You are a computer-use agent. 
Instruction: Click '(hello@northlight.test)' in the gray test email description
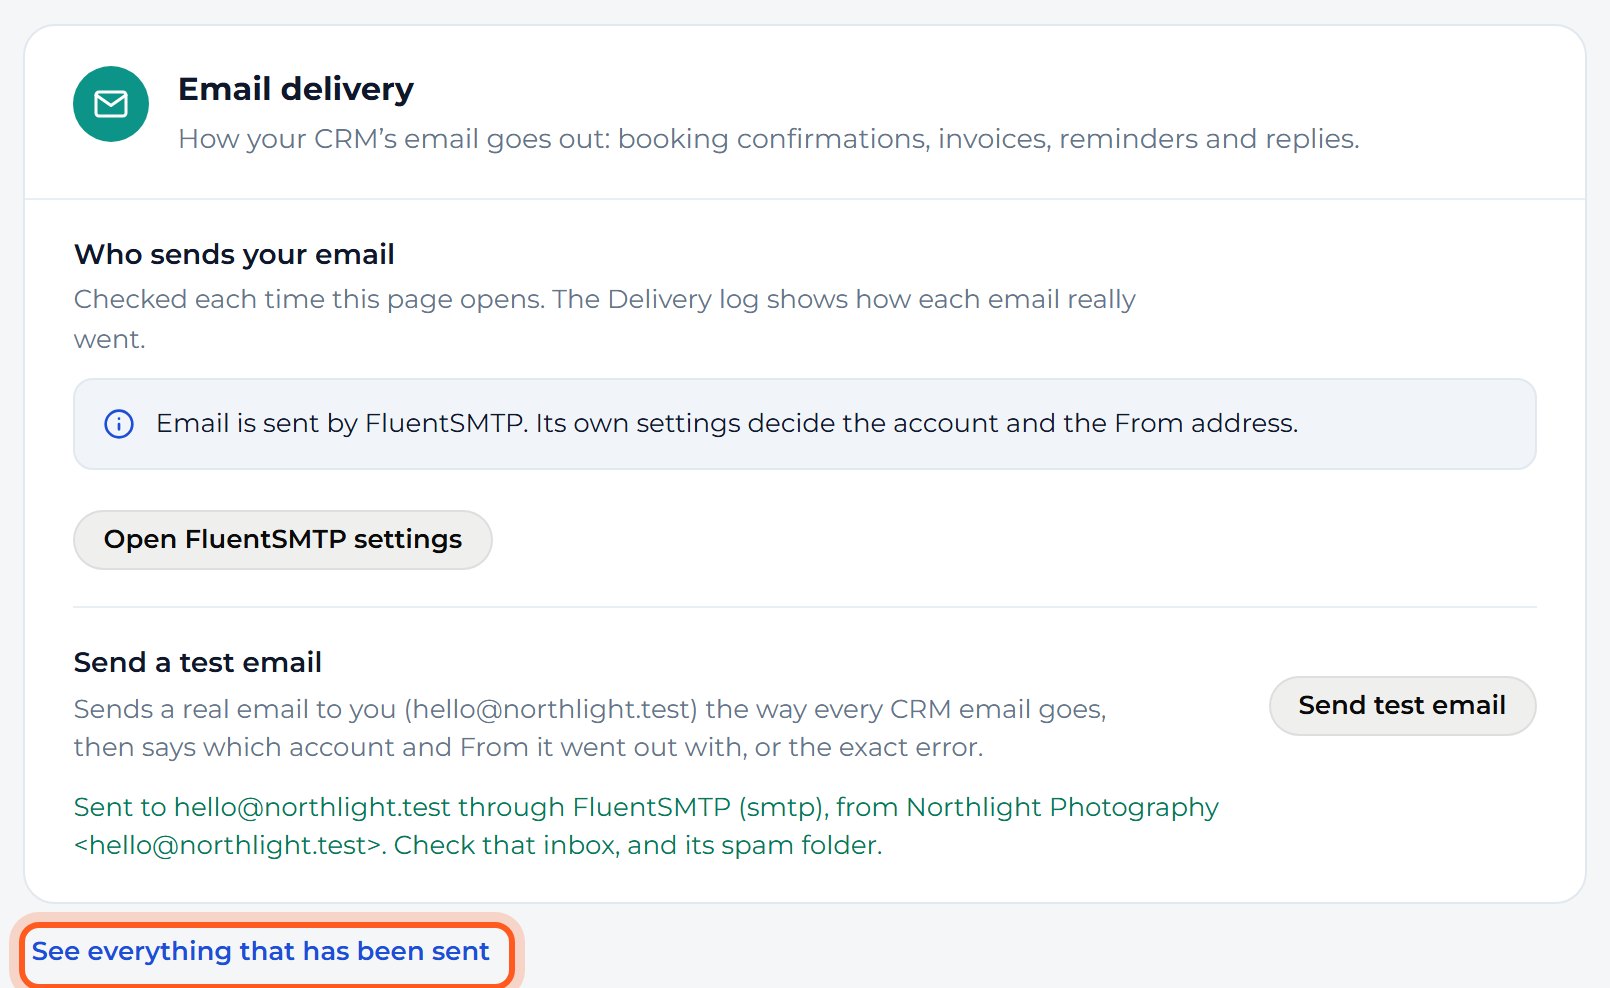coord(551,709)
